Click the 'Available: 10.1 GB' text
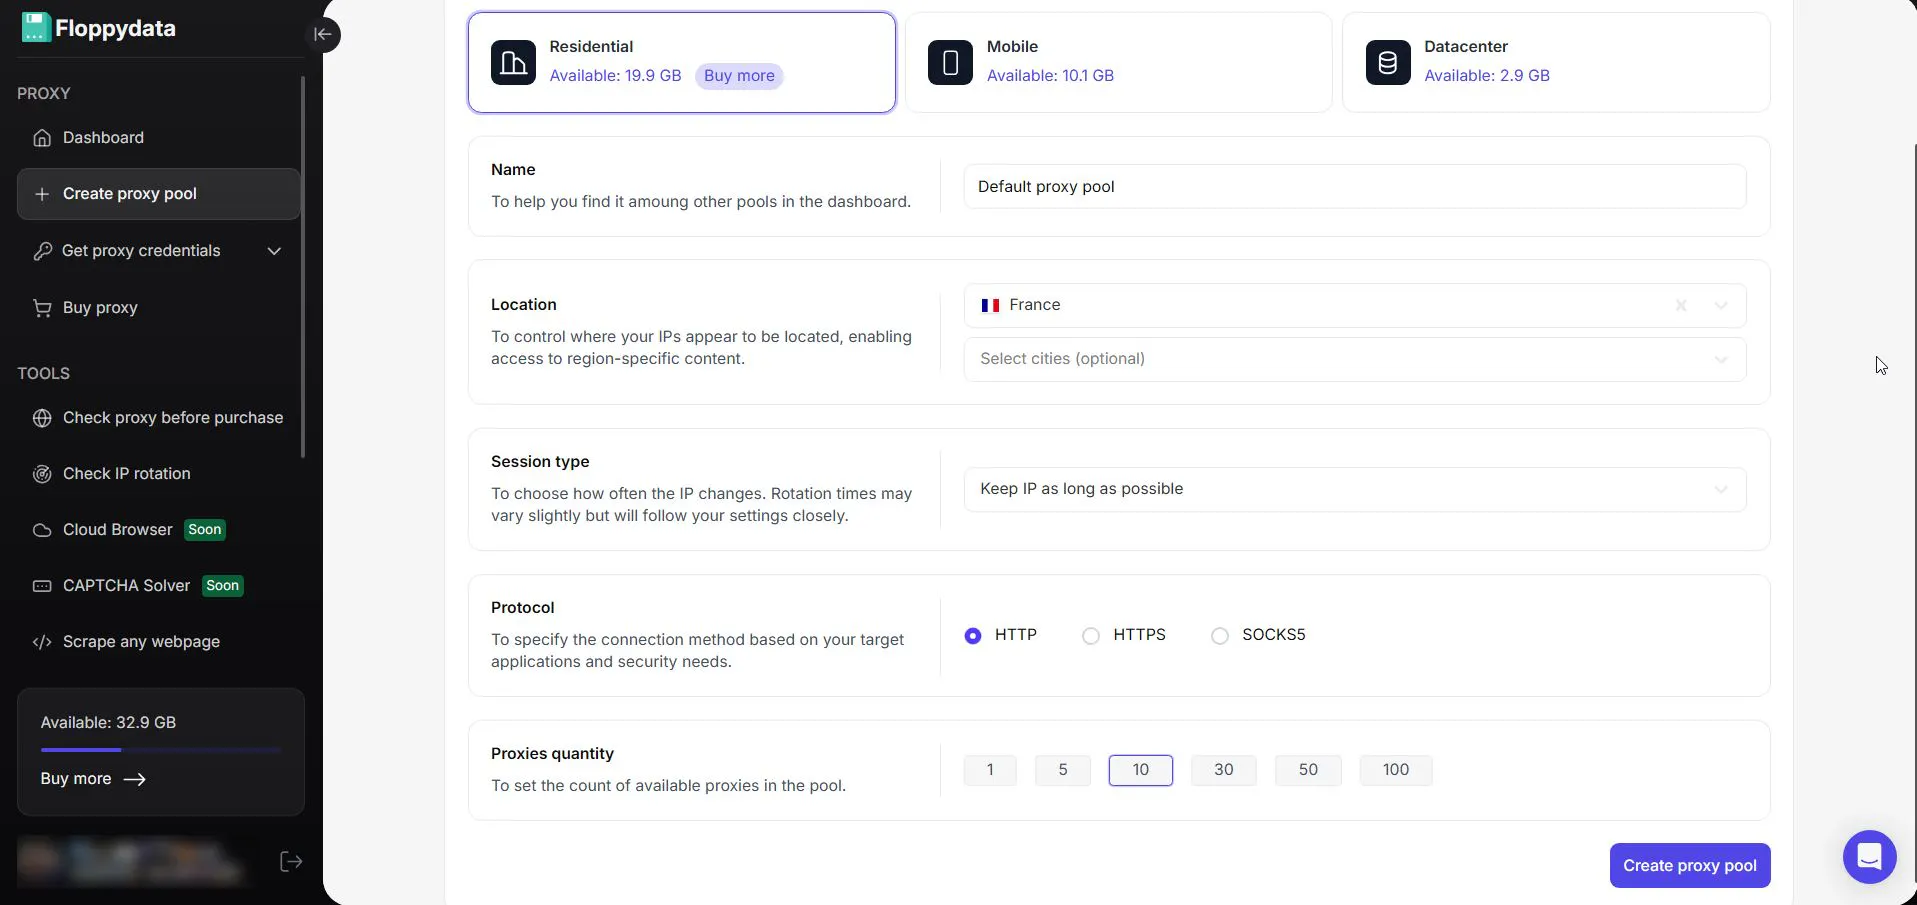The height and width of the screenshot is (905, 1917). (x=1050, y=76)
